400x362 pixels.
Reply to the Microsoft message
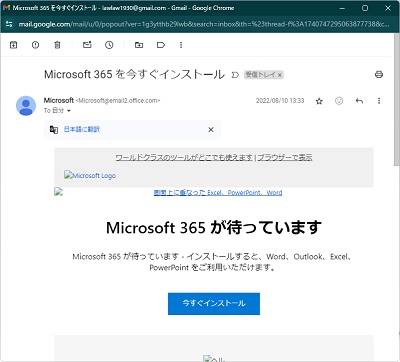[x=359, y=101]
